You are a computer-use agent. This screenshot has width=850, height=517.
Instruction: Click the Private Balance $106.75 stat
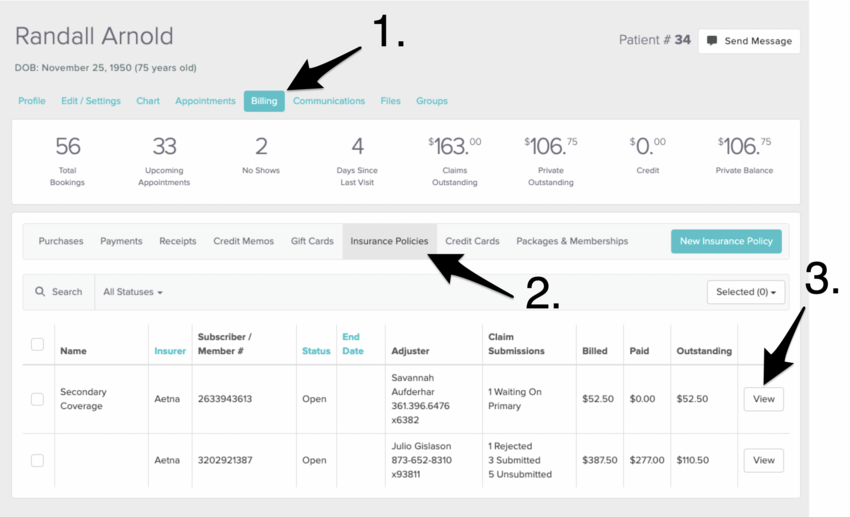coord(744,156)
